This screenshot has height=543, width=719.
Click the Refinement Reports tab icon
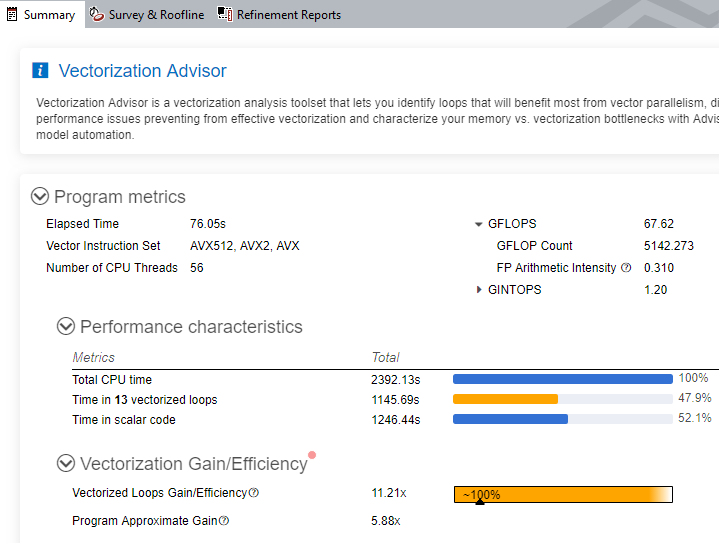pyautogui.click(x=225, y=14)
